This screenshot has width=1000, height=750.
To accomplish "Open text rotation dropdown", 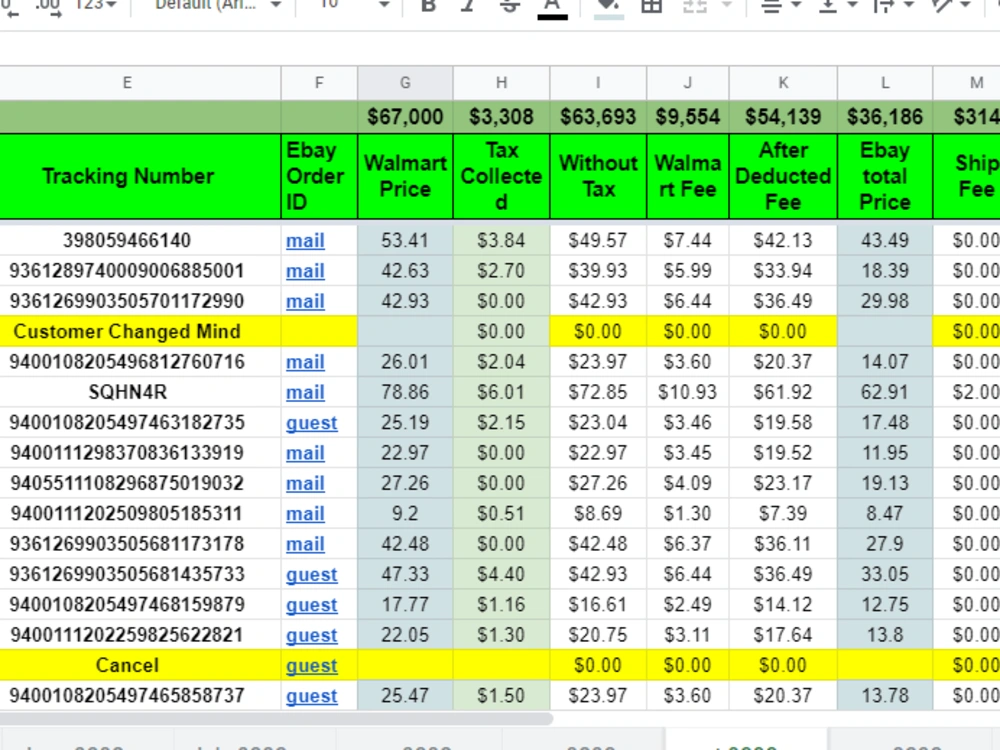I will point(950,6).
